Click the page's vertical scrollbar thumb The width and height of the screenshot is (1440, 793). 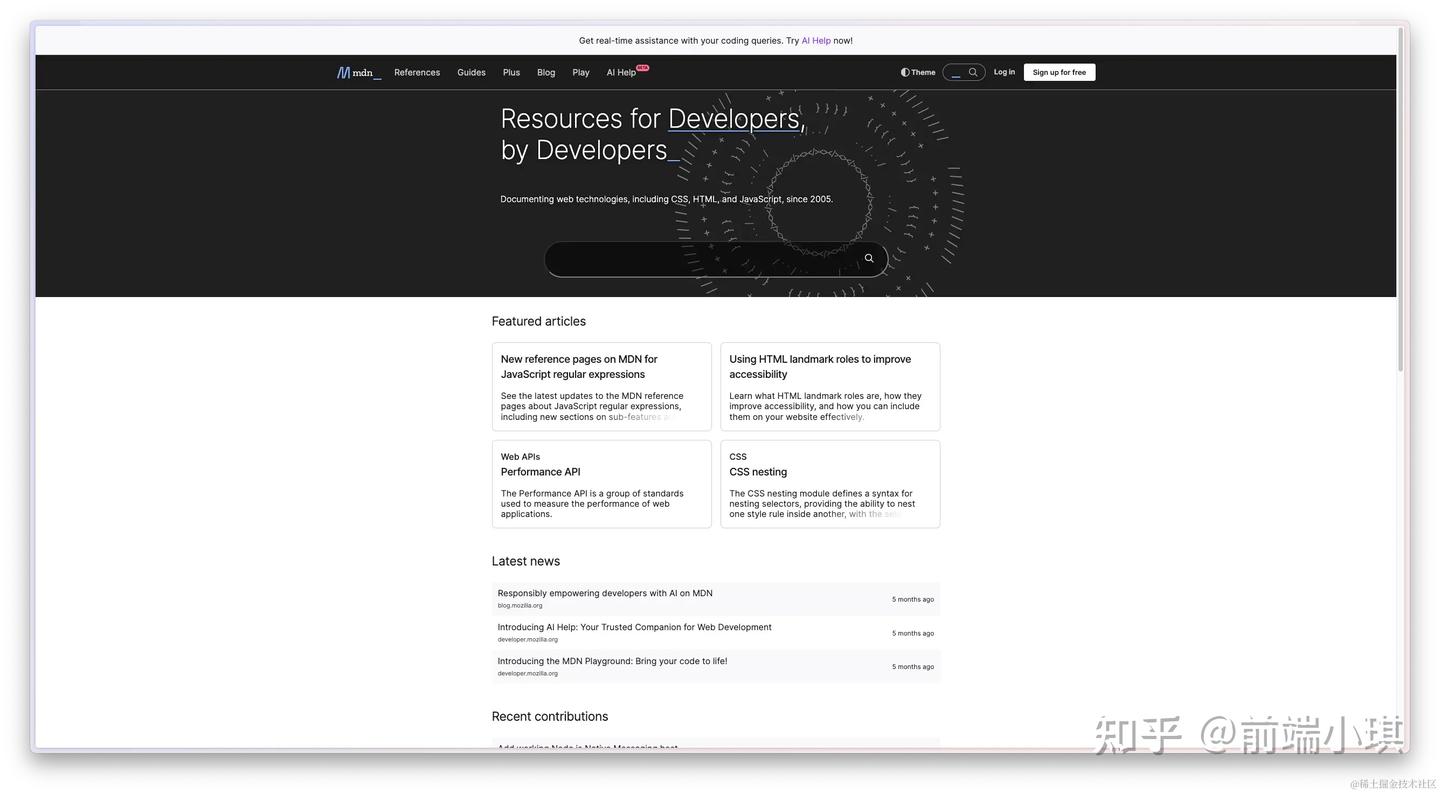(1401, 200)
